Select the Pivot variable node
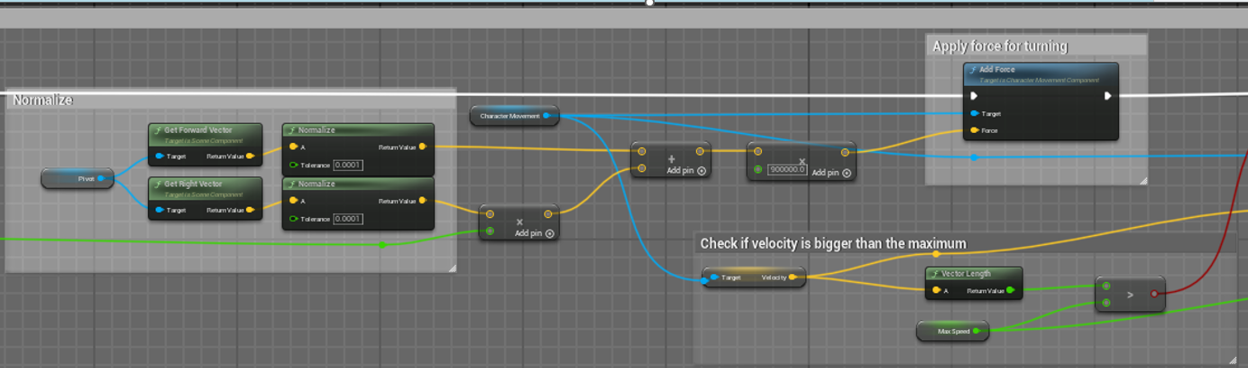Image resolution: width=1248 pixels, height=368 pixels. tap(77, 178)
